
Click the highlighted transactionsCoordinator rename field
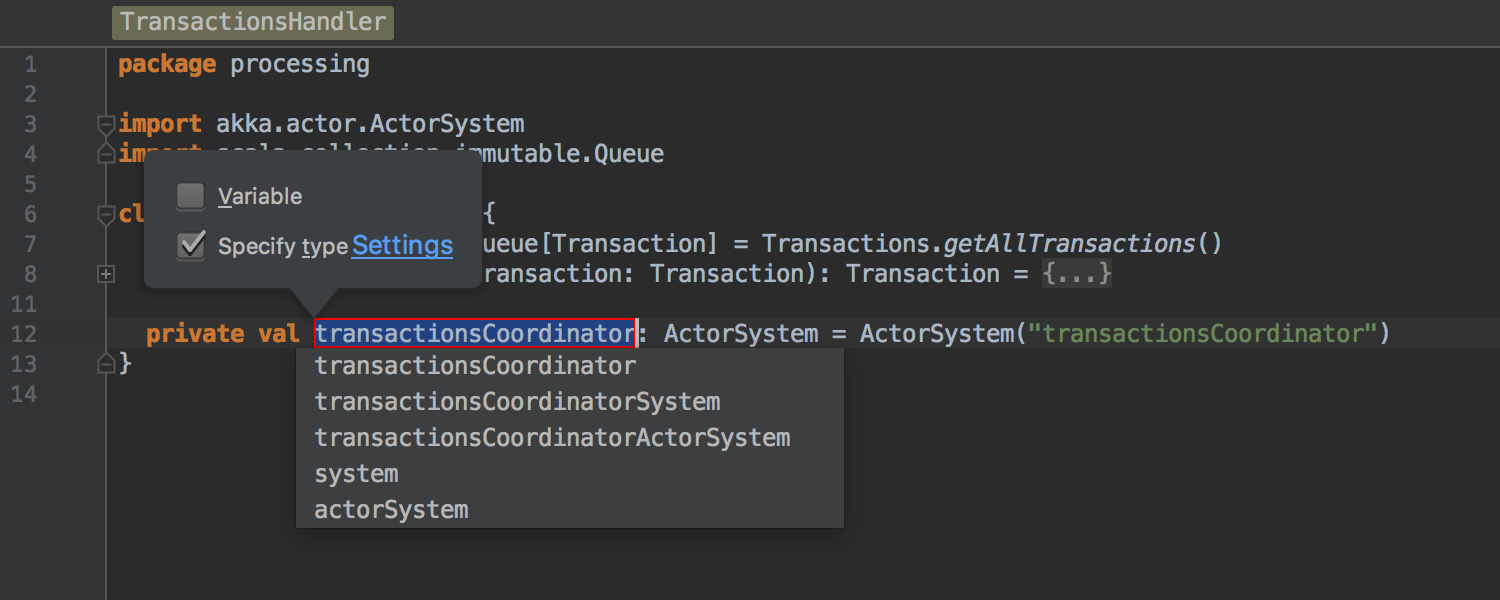[x=475, y=333]
